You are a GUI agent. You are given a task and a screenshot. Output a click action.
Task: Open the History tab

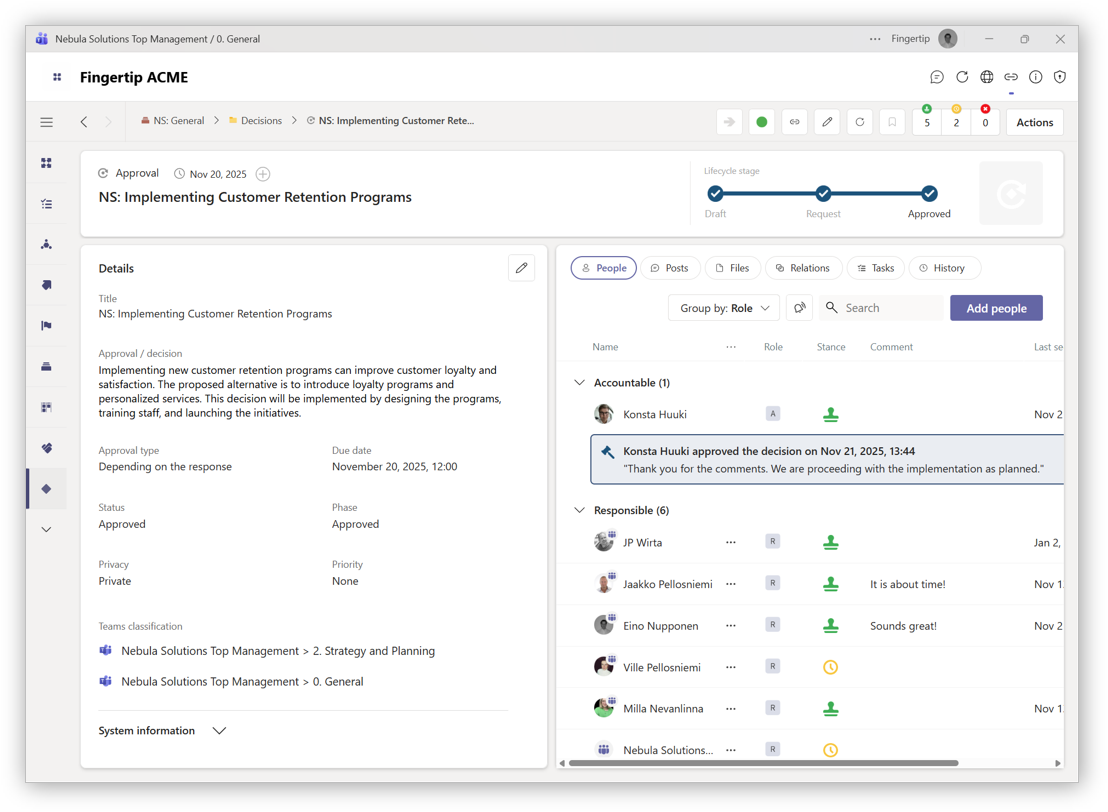[942, 268]
